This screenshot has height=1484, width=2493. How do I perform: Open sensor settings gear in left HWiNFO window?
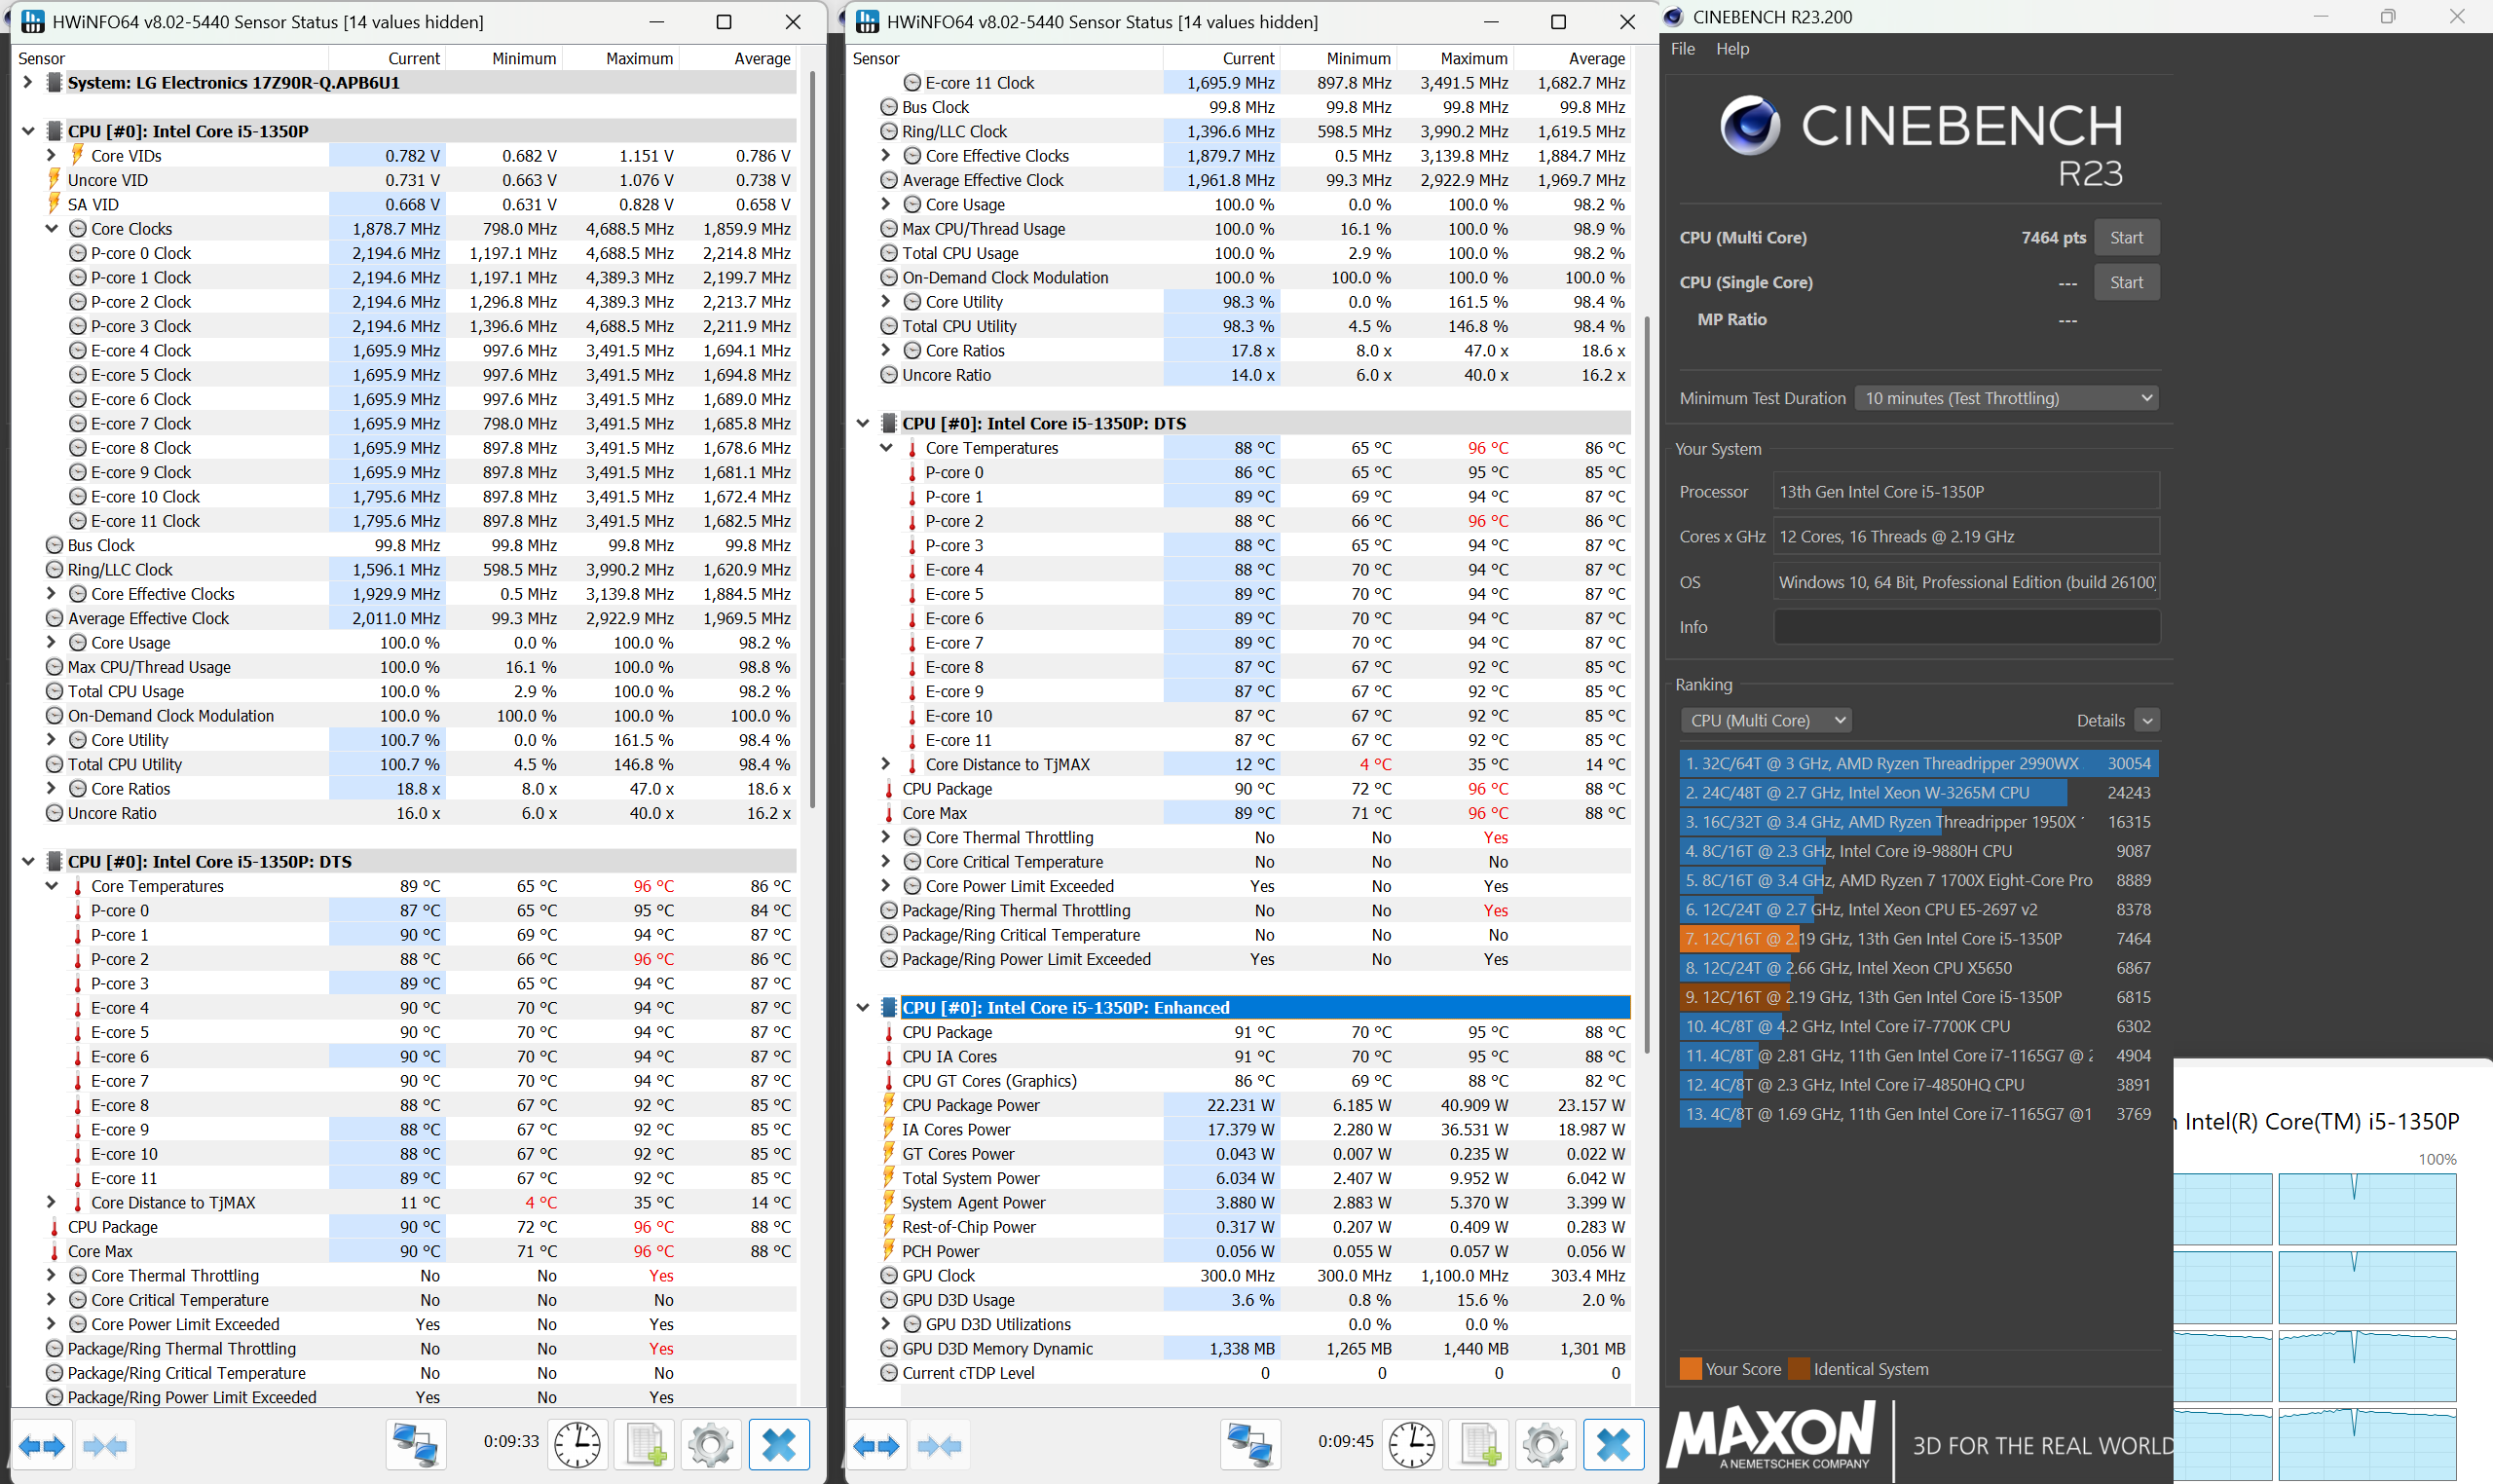711,1445
